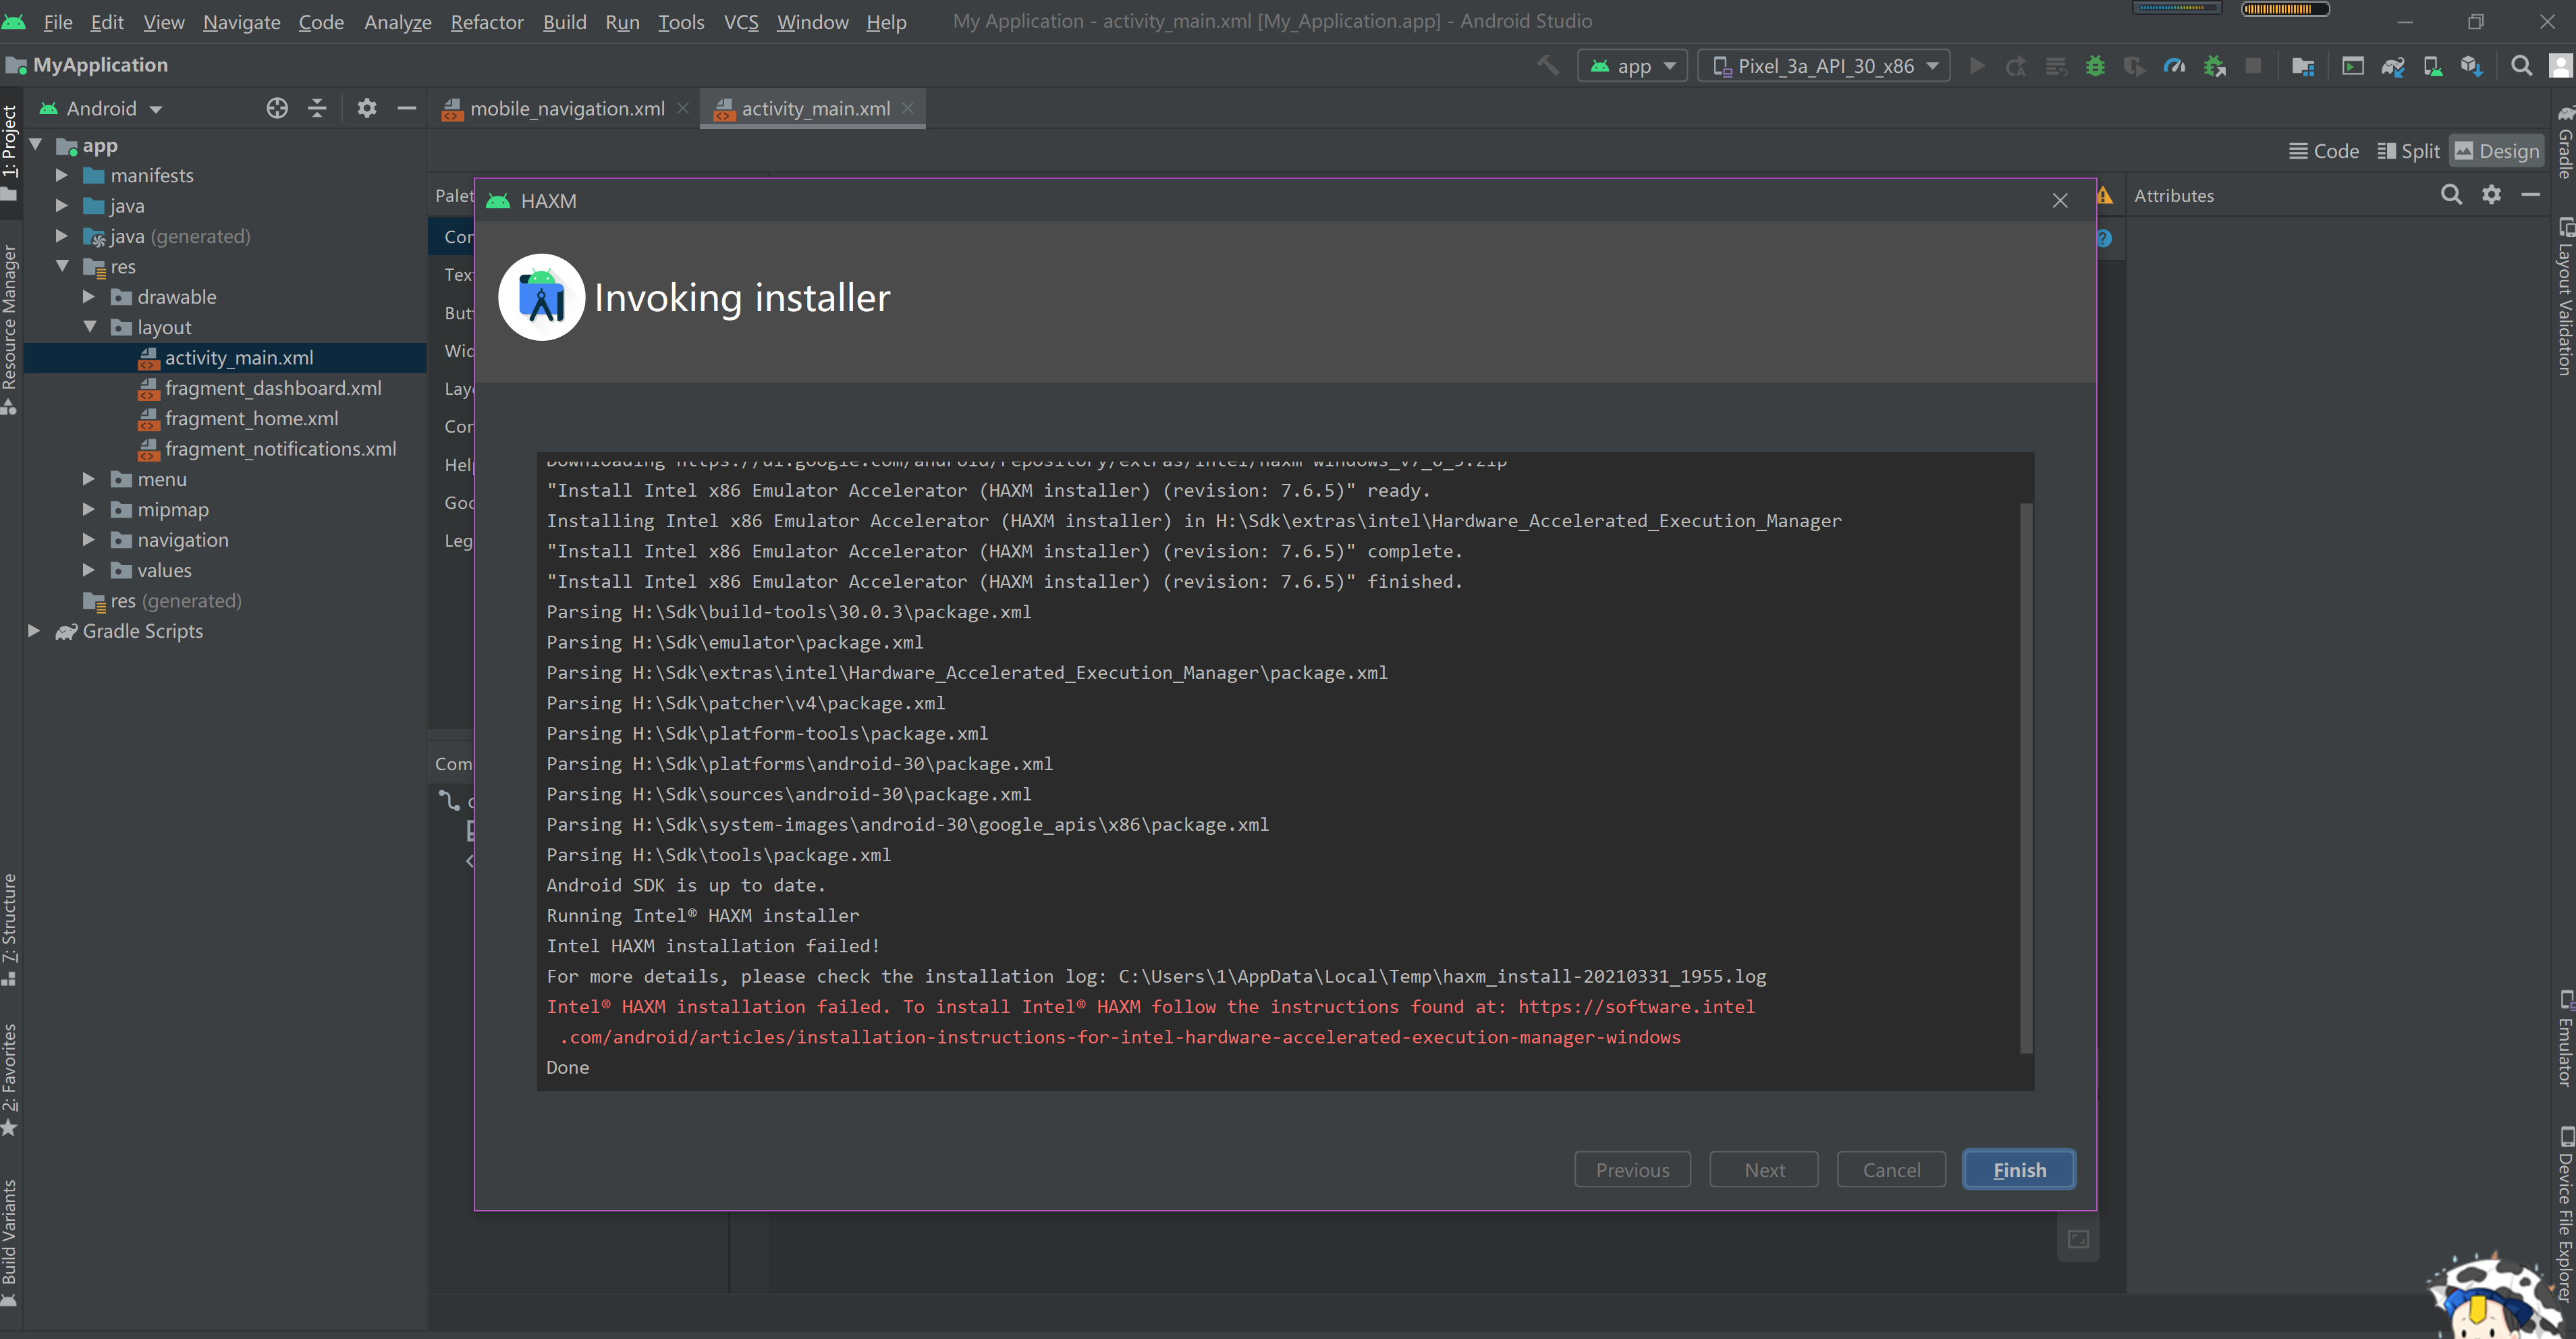2576x1339 pixels.
Task: Toggle the 1: Project tool window
Action: point(10,152)
